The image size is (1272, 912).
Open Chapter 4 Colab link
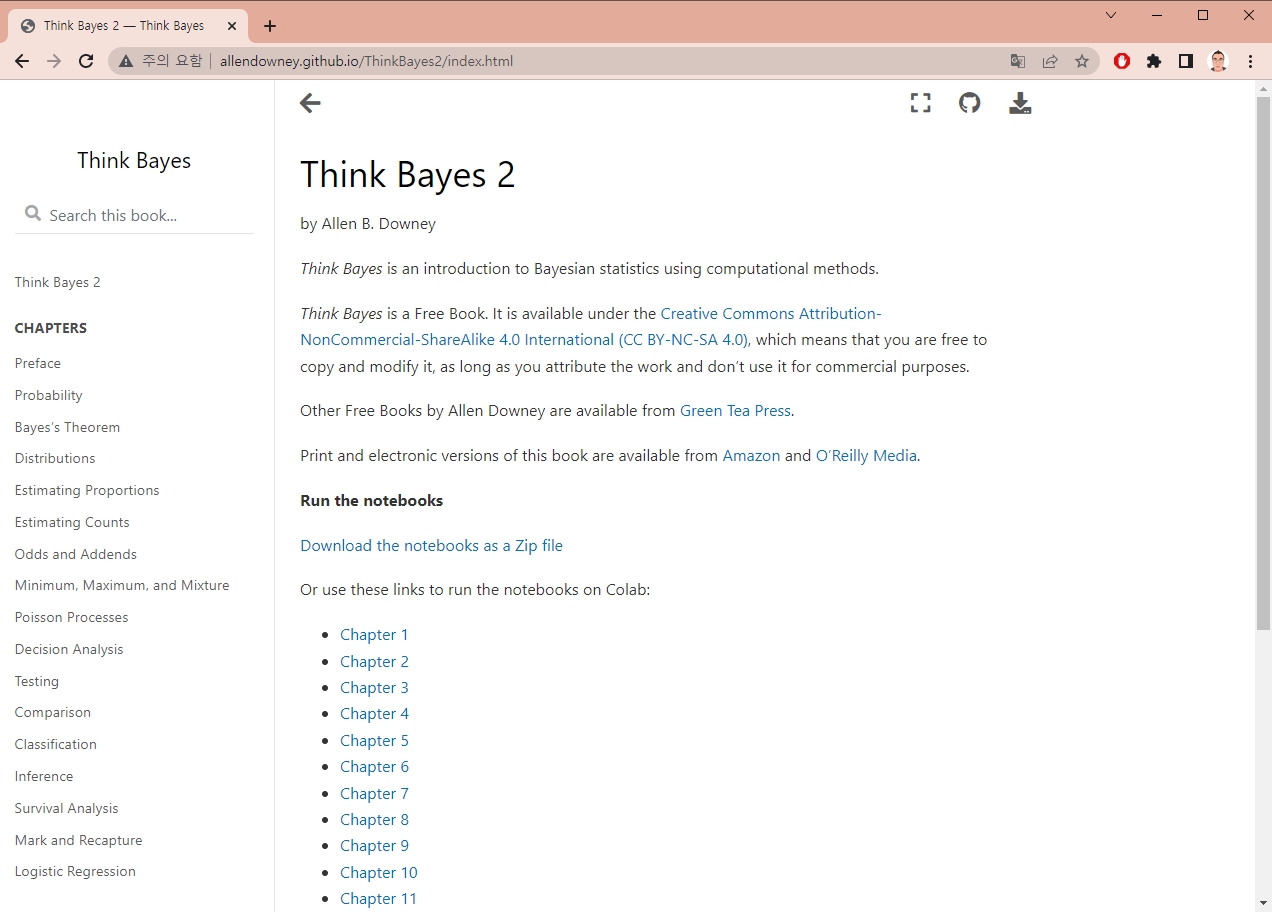coord(374,714)
